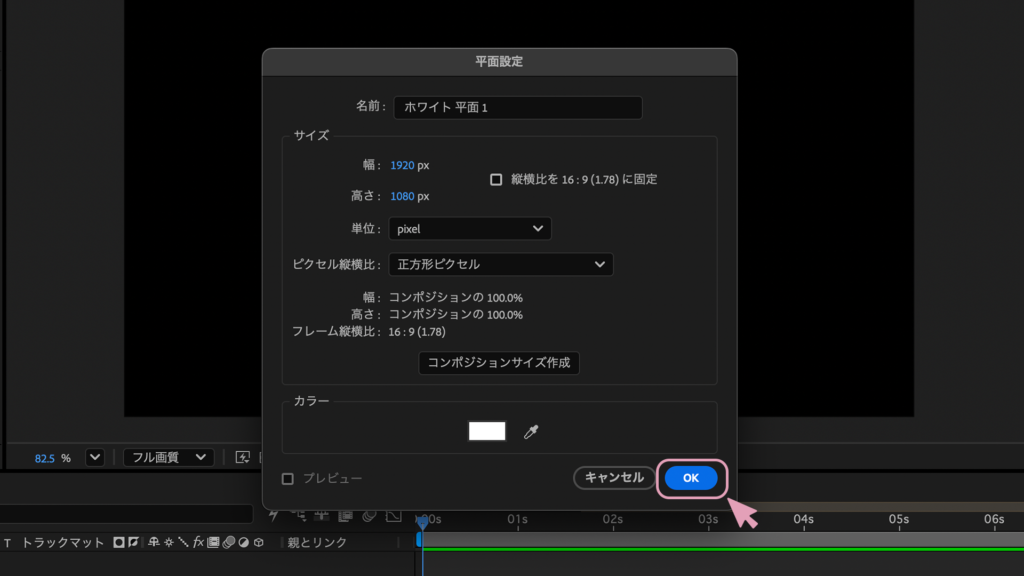The image size is (1024, 576).
Task: Click the quality diagonal-line switch icon
Action: point(183,542)
